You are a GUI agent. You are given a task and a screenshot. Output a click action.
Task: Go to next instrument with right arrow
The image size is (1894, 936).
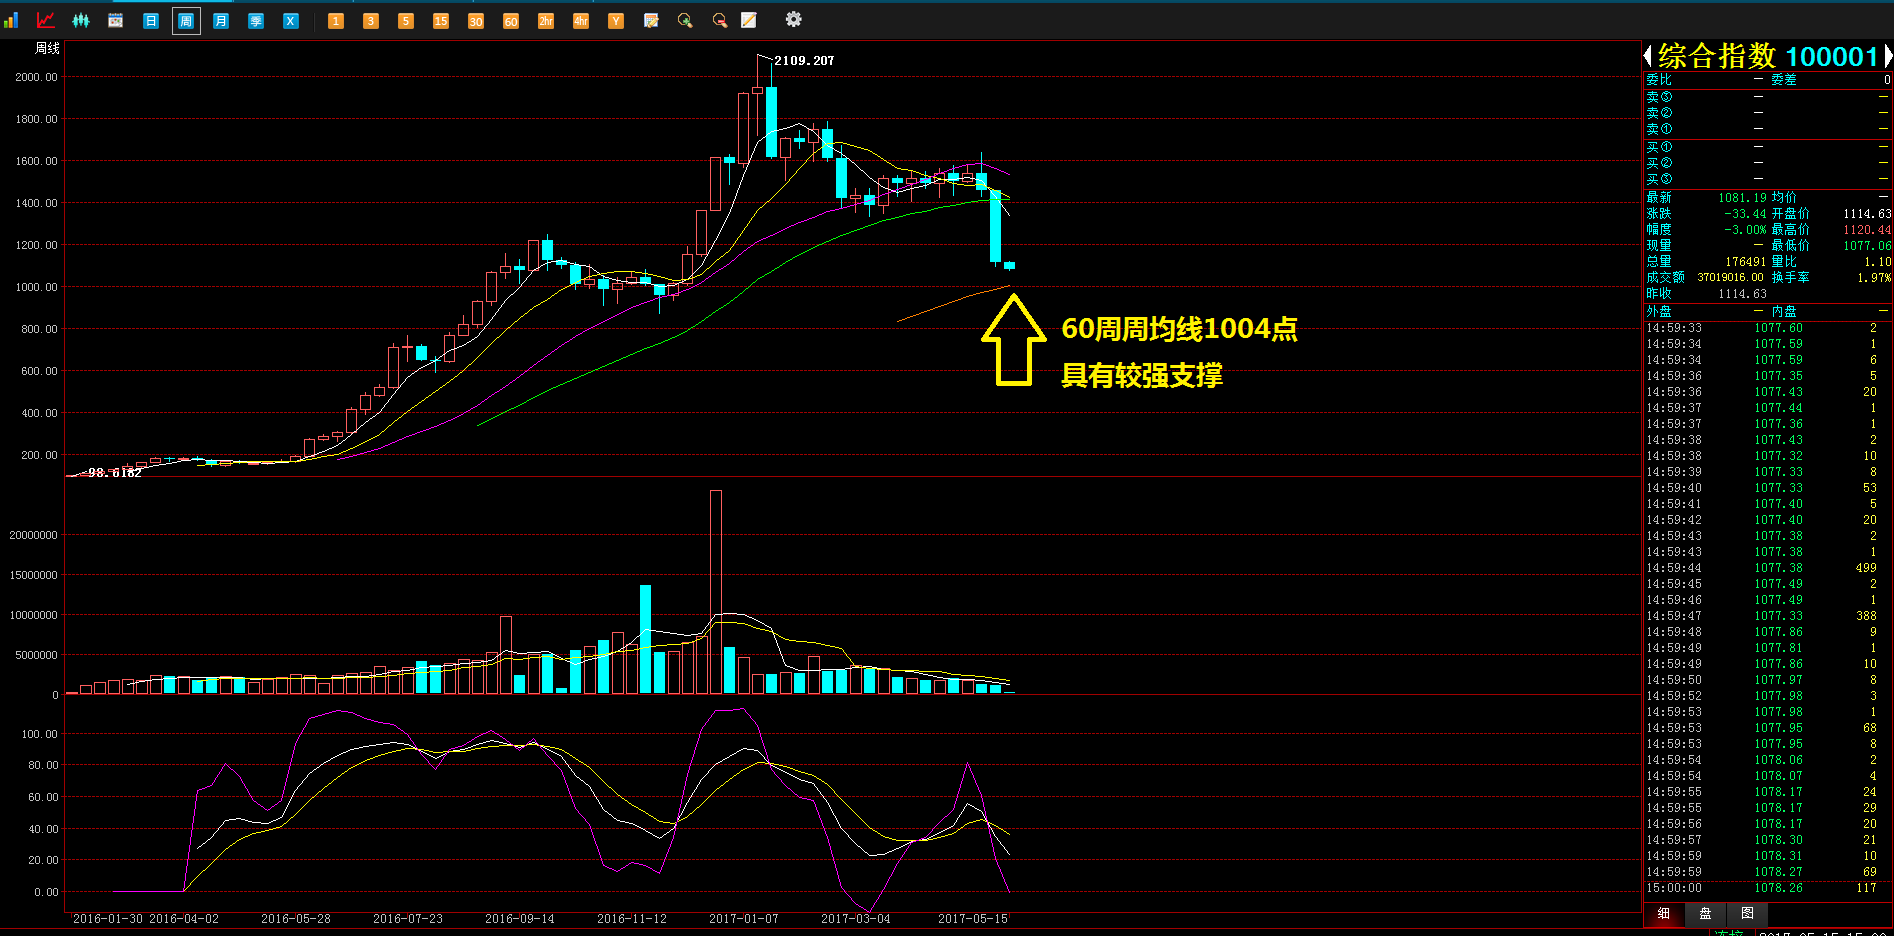pos(1888,56)
